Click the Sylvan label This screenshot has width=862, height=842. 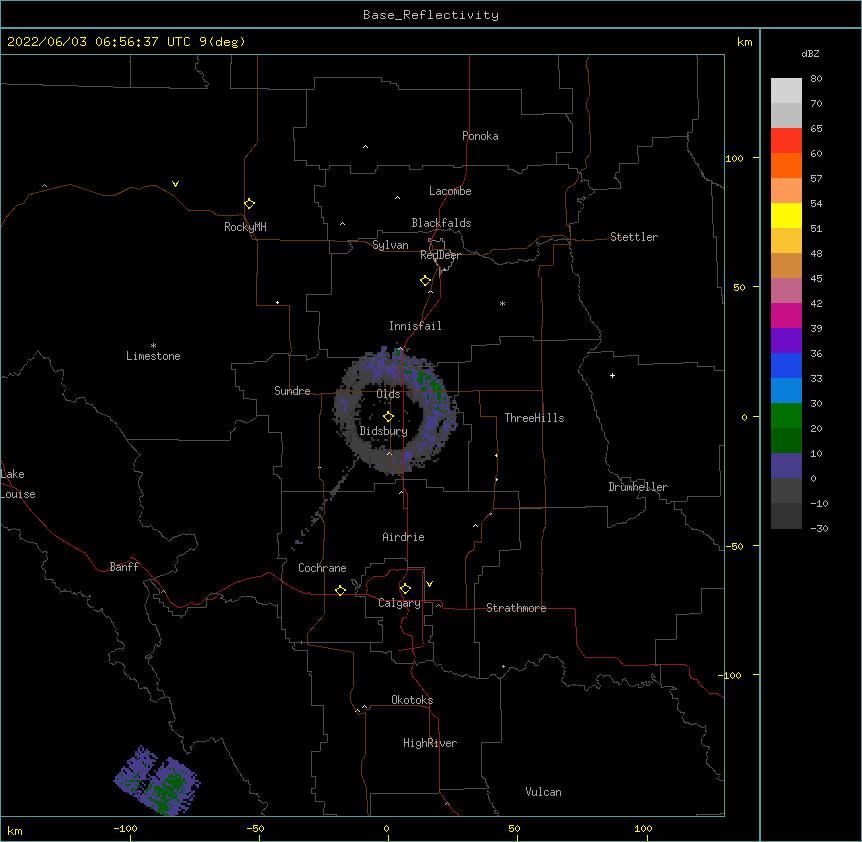pos(390,245)
